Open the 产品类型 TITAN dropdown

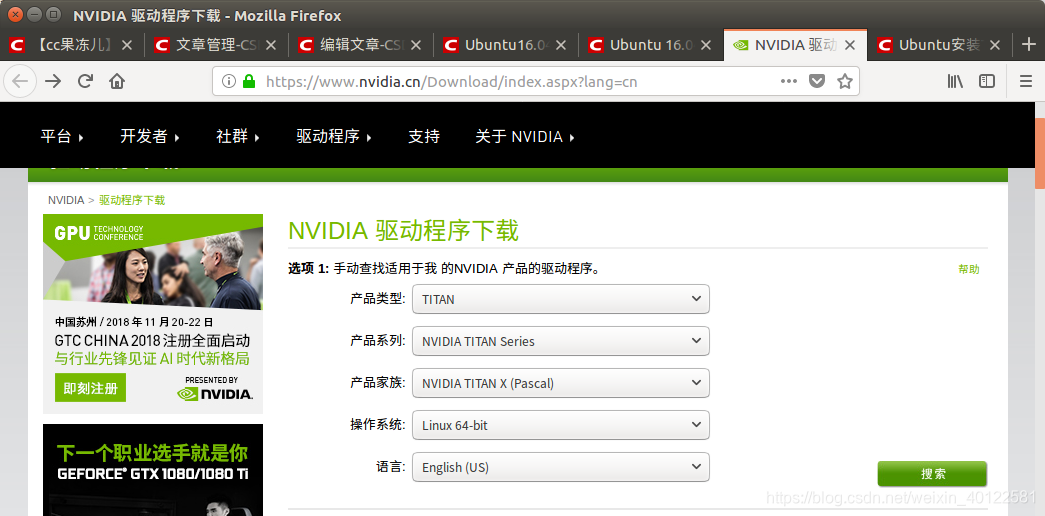560,299
